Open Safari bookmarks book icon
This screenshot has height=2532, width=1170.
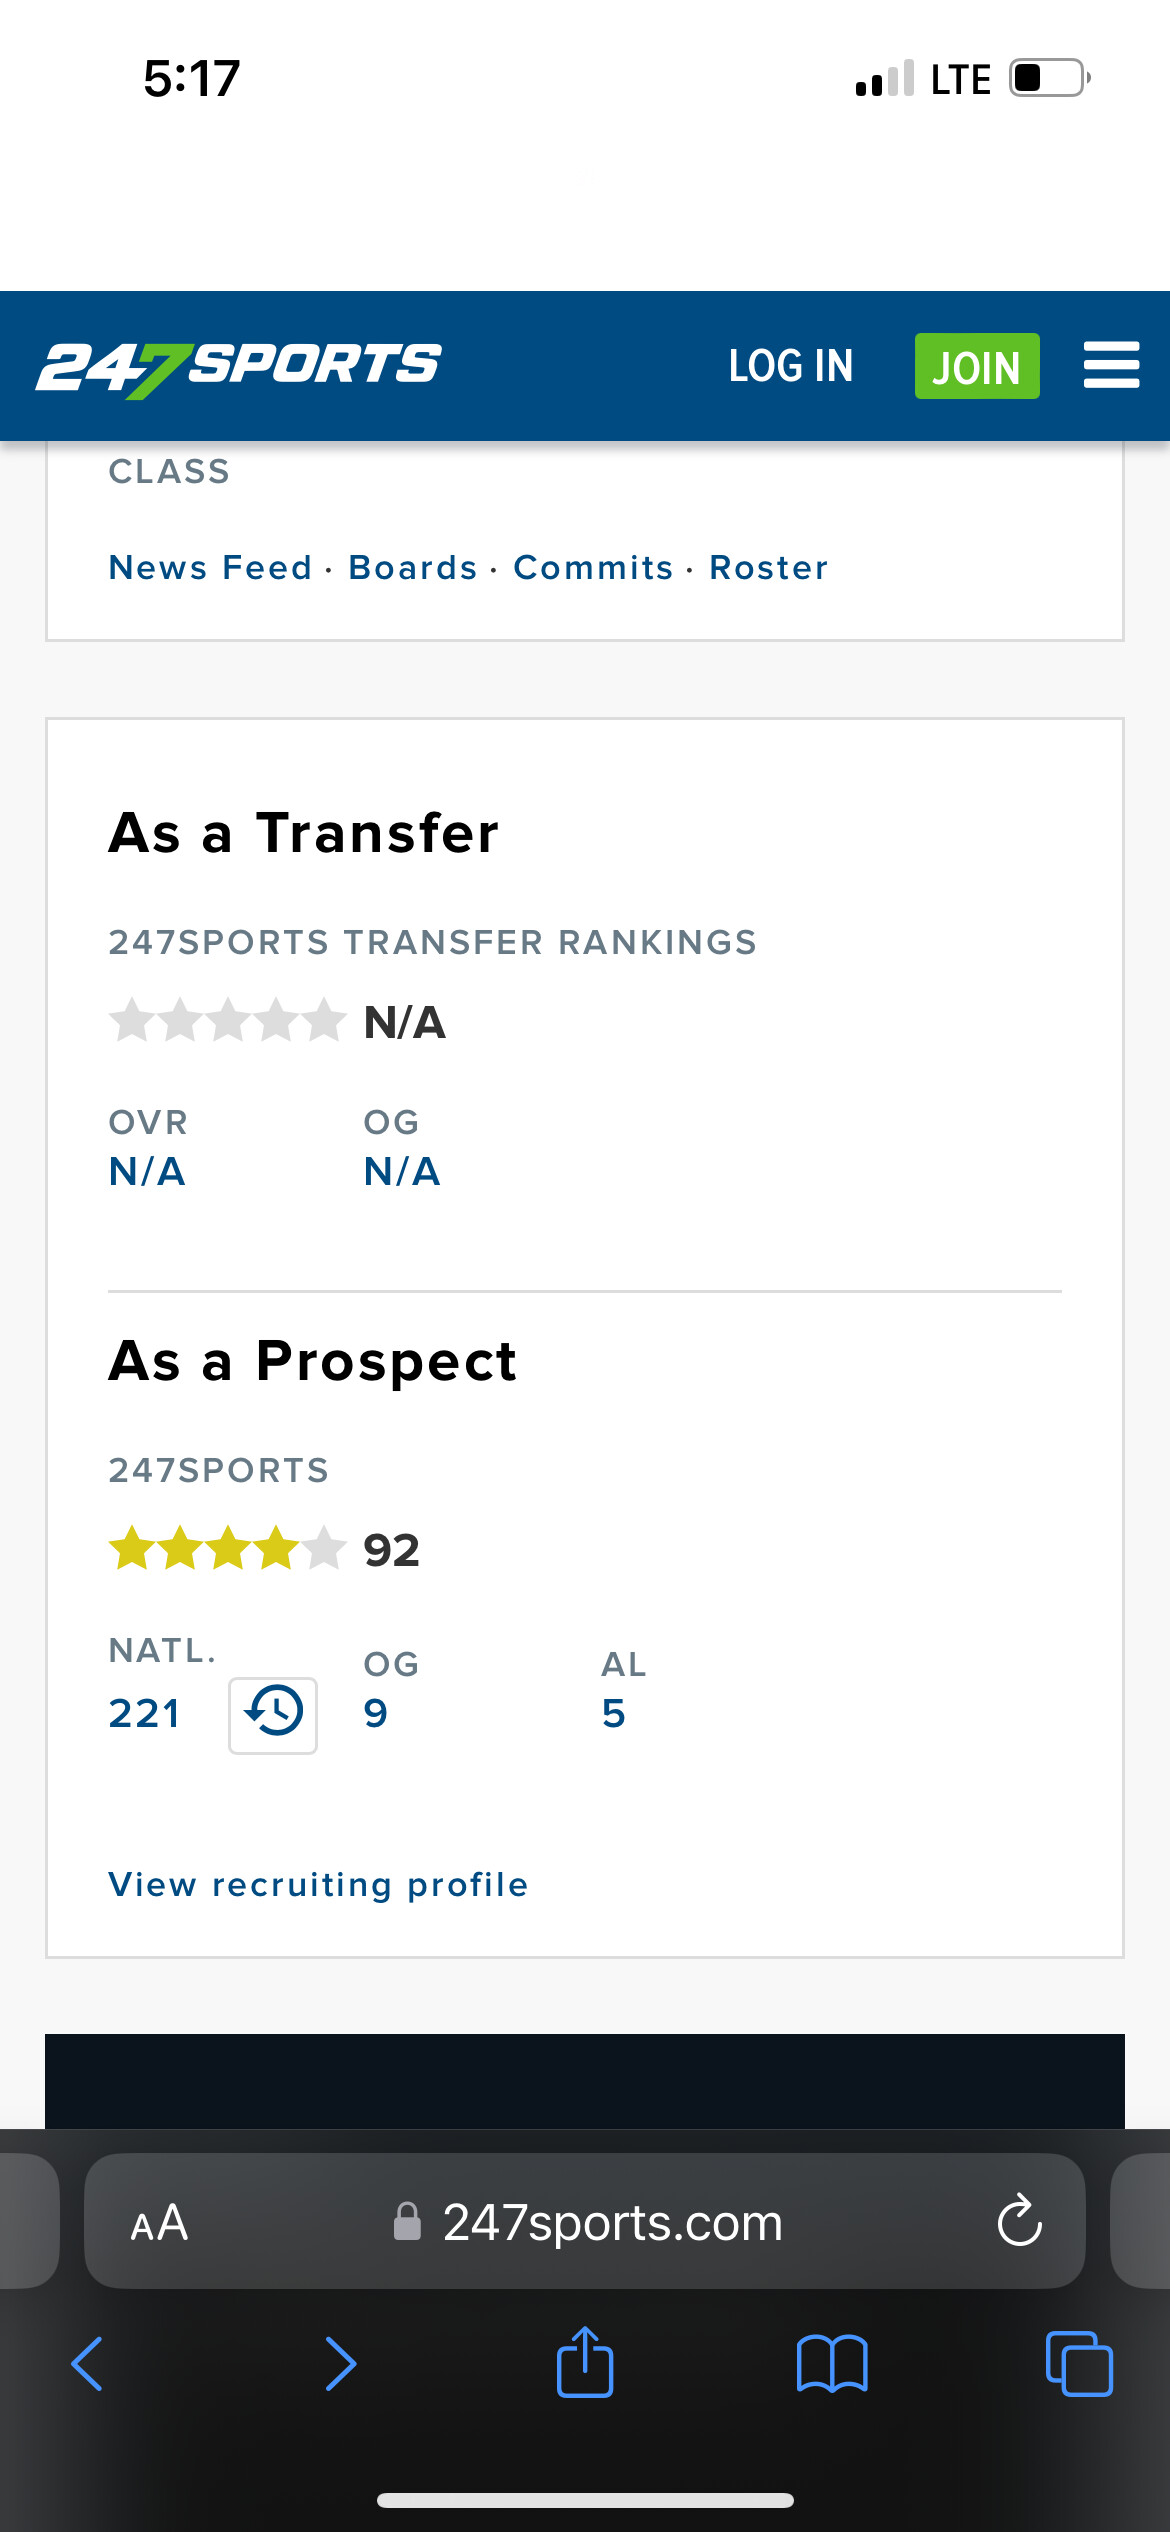pyautogui.click(x=832, y=2364)
